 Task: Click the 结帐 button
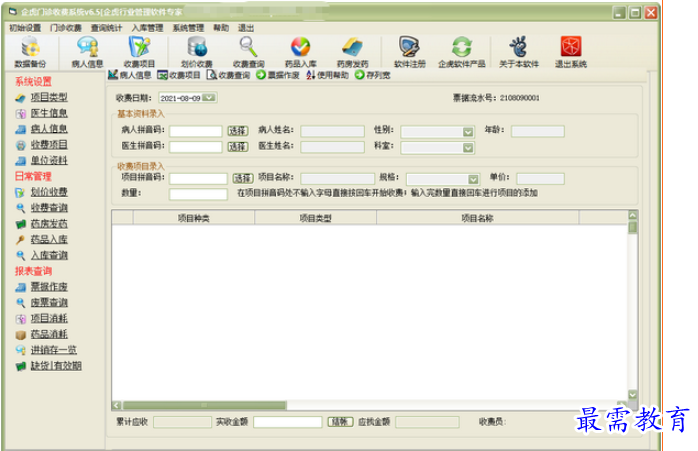(x=341, y=422)
